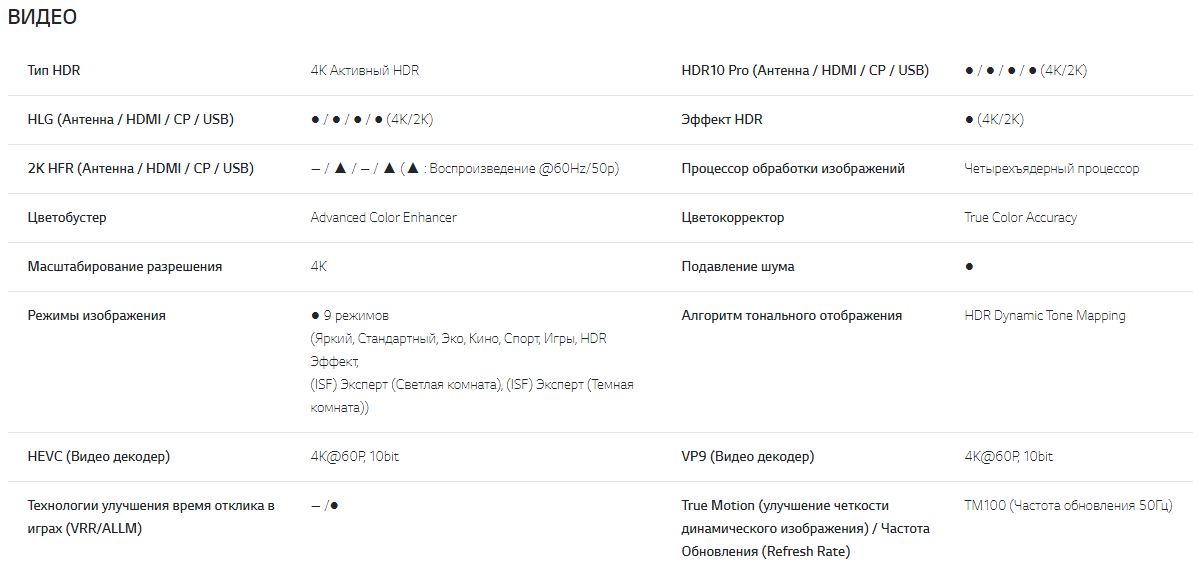Click the first dot in the HLG row

pyautogui.click(x=315, y=120)
